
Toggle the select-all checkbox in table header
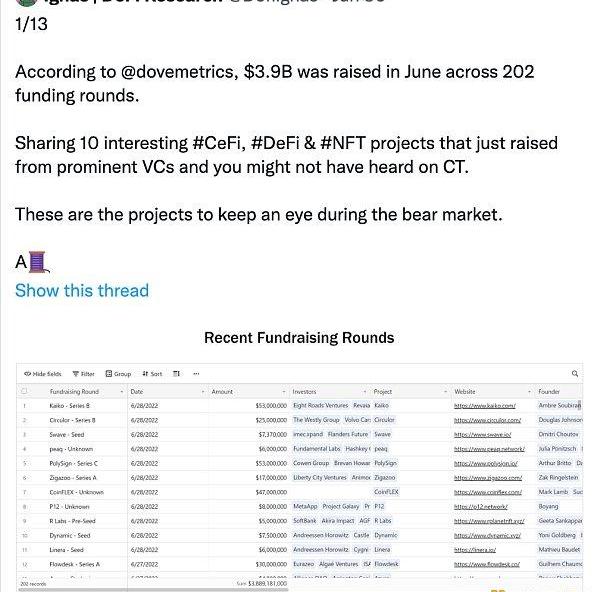pyautogui.click(x=24, y=391)
